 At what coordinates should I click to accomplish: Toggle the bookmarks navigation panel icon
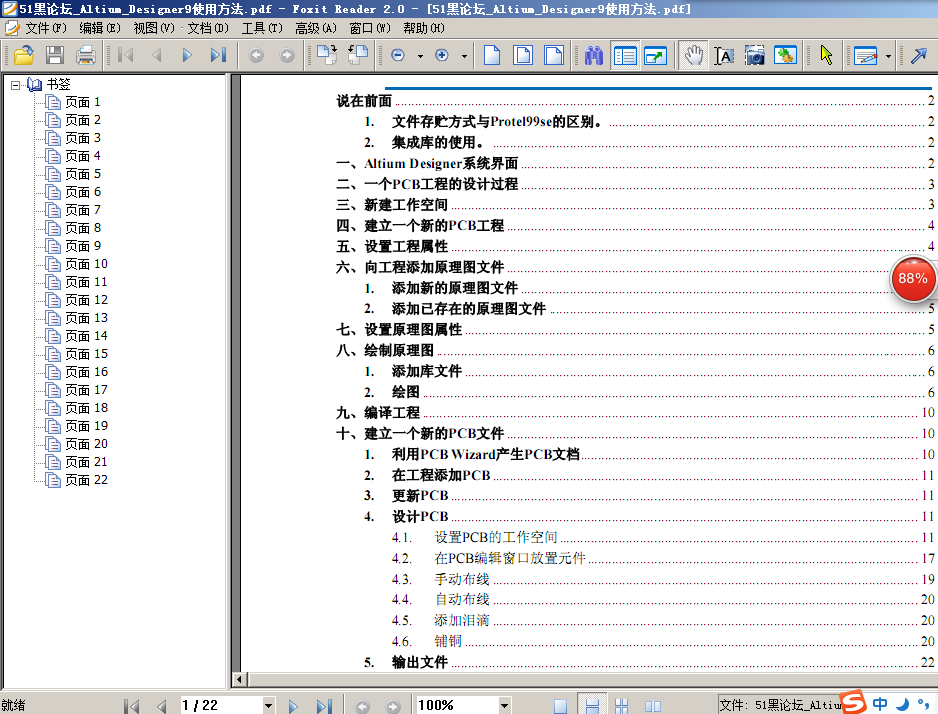625,56
